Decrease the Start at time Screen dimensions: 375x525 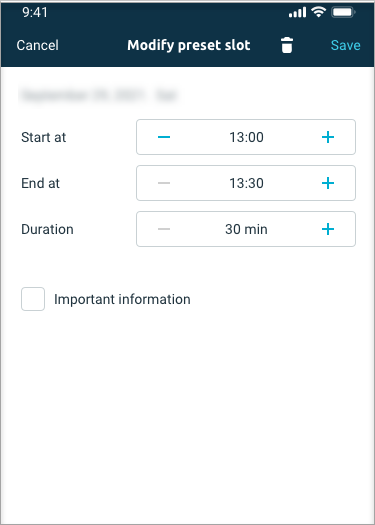(164, 137)
